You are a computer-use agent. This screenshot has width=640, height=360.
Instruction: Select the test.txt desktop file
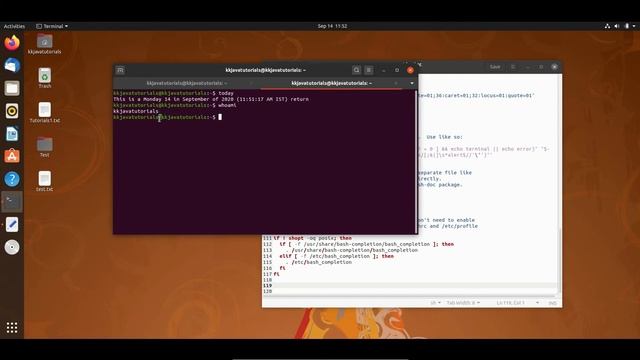tap(44, 181)
